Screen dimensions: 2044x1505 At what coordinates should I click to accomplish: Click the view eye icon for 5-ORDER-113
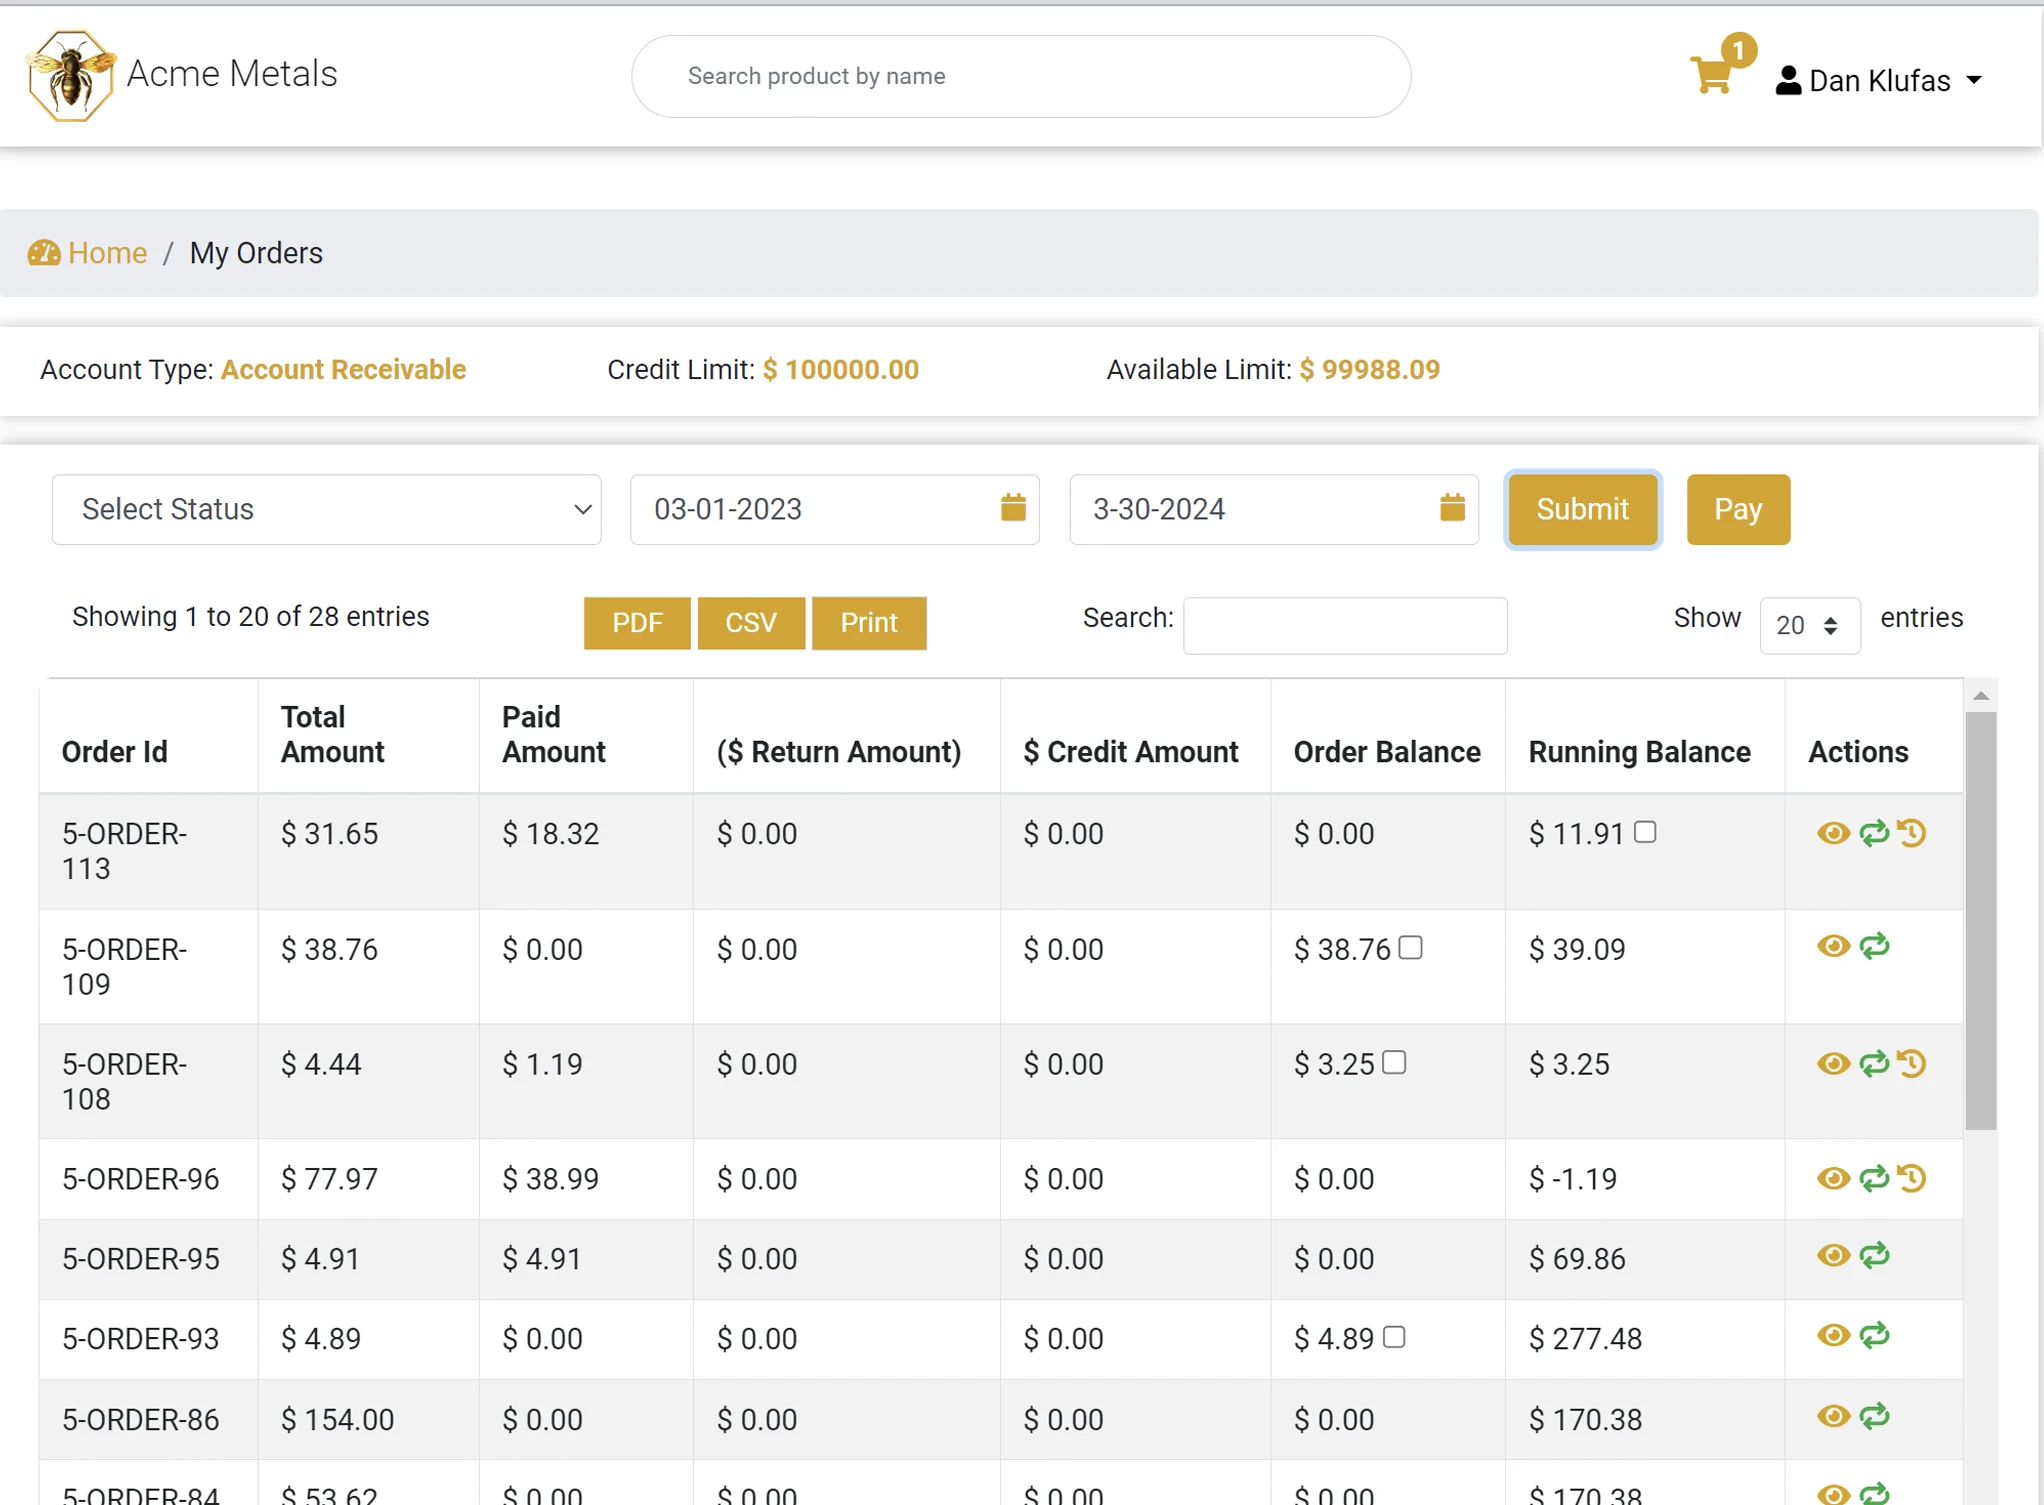point(1832,833)
